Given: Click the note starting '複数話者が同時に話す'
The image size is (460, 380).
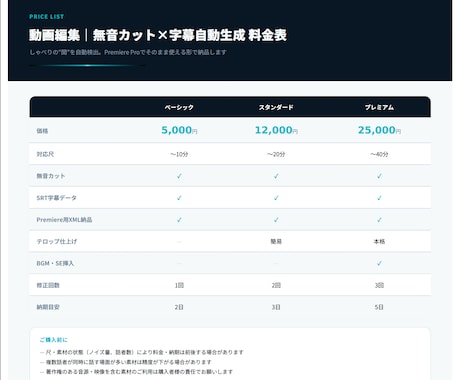Looking at the screenshot, I should [126, 362].
